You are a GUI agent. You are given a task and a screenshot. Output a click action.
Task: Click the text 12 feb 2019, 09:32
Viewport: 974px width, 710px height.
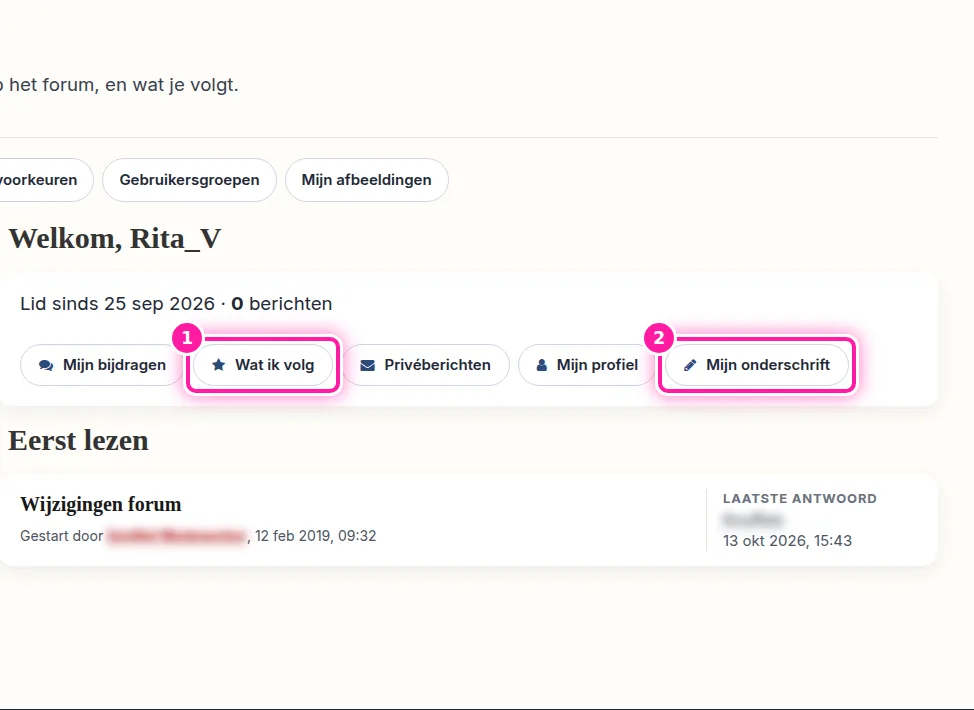[316, 535]
